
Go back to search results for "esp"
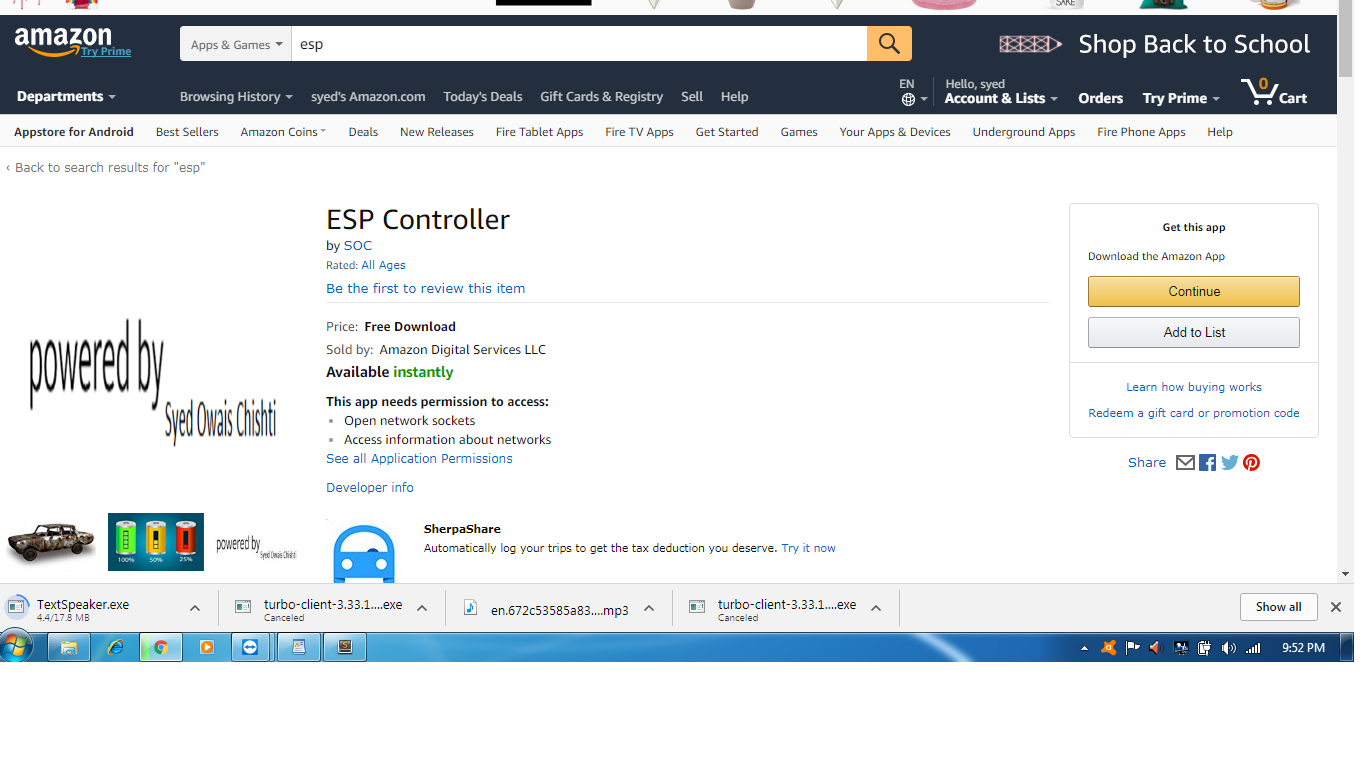105,168
